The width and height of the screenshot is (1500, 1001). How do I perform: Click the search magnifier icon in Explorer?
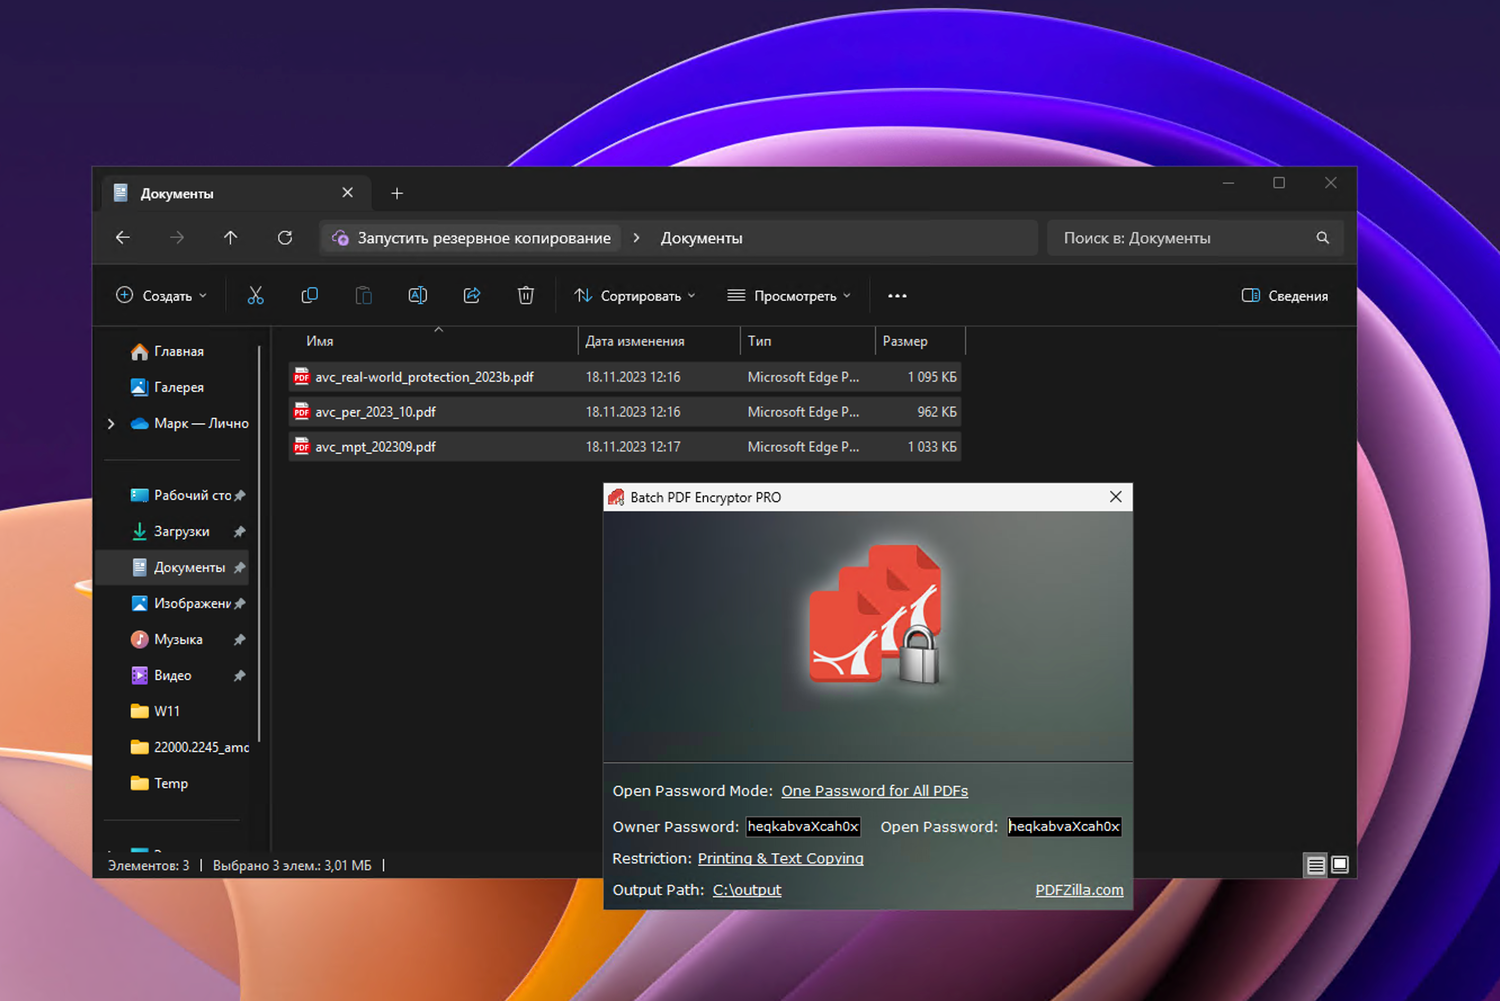[x=1323, y=238]
